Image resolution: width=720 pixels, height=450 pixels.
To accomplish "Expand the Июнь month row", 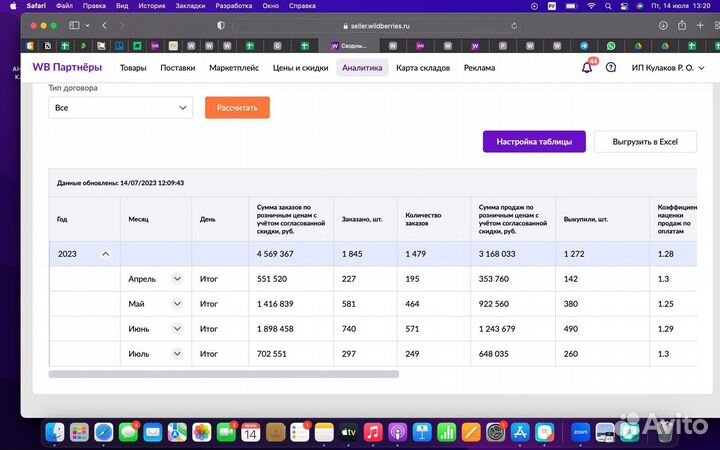I will click(177, 328).
